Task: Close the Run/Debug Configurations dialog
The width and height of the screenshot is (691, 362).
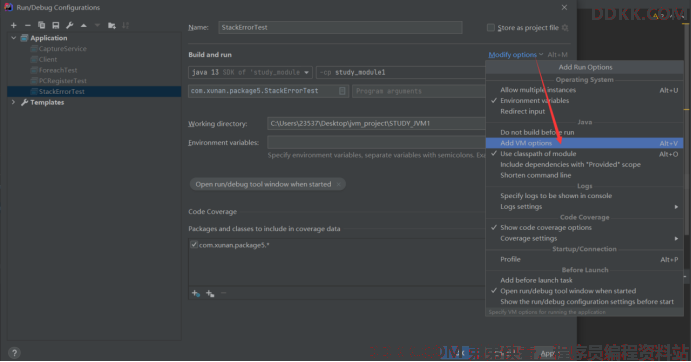Action: 565,7
